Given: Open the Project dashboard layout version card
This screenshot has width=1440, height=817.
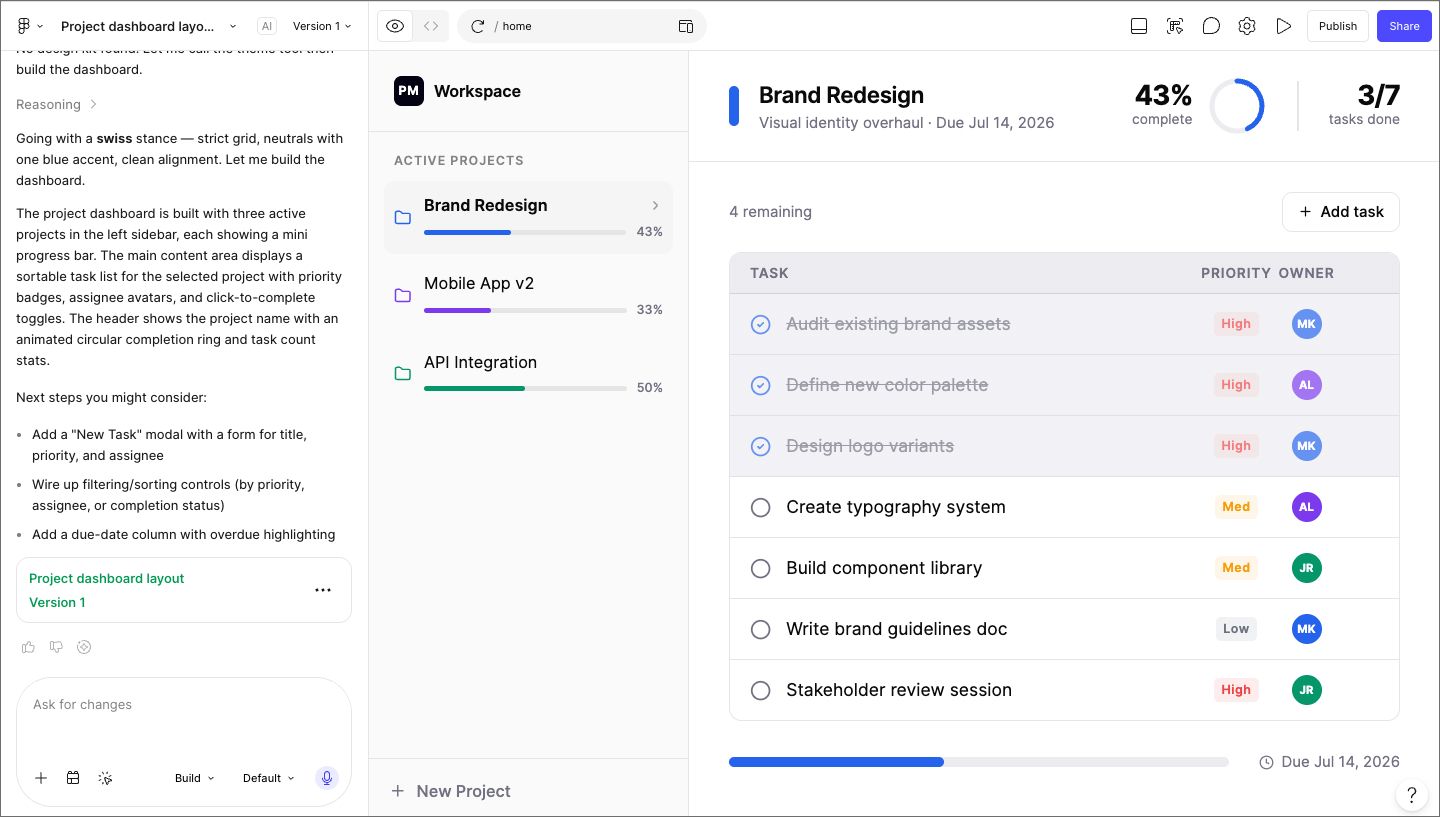Looking at the screenshot, I should pyautogui.click(x=184, y=590).
